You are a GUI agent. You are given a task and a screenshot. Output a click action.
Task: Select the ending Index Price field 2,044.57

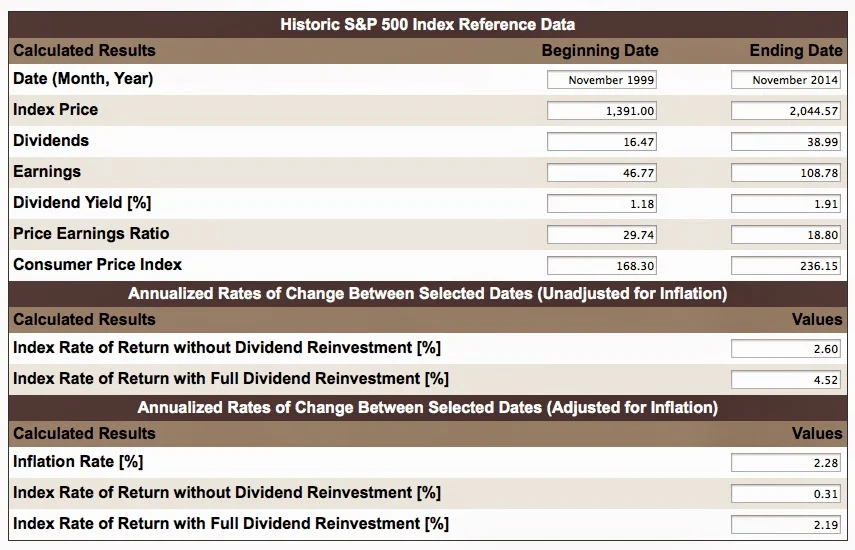tap(786, 111)
